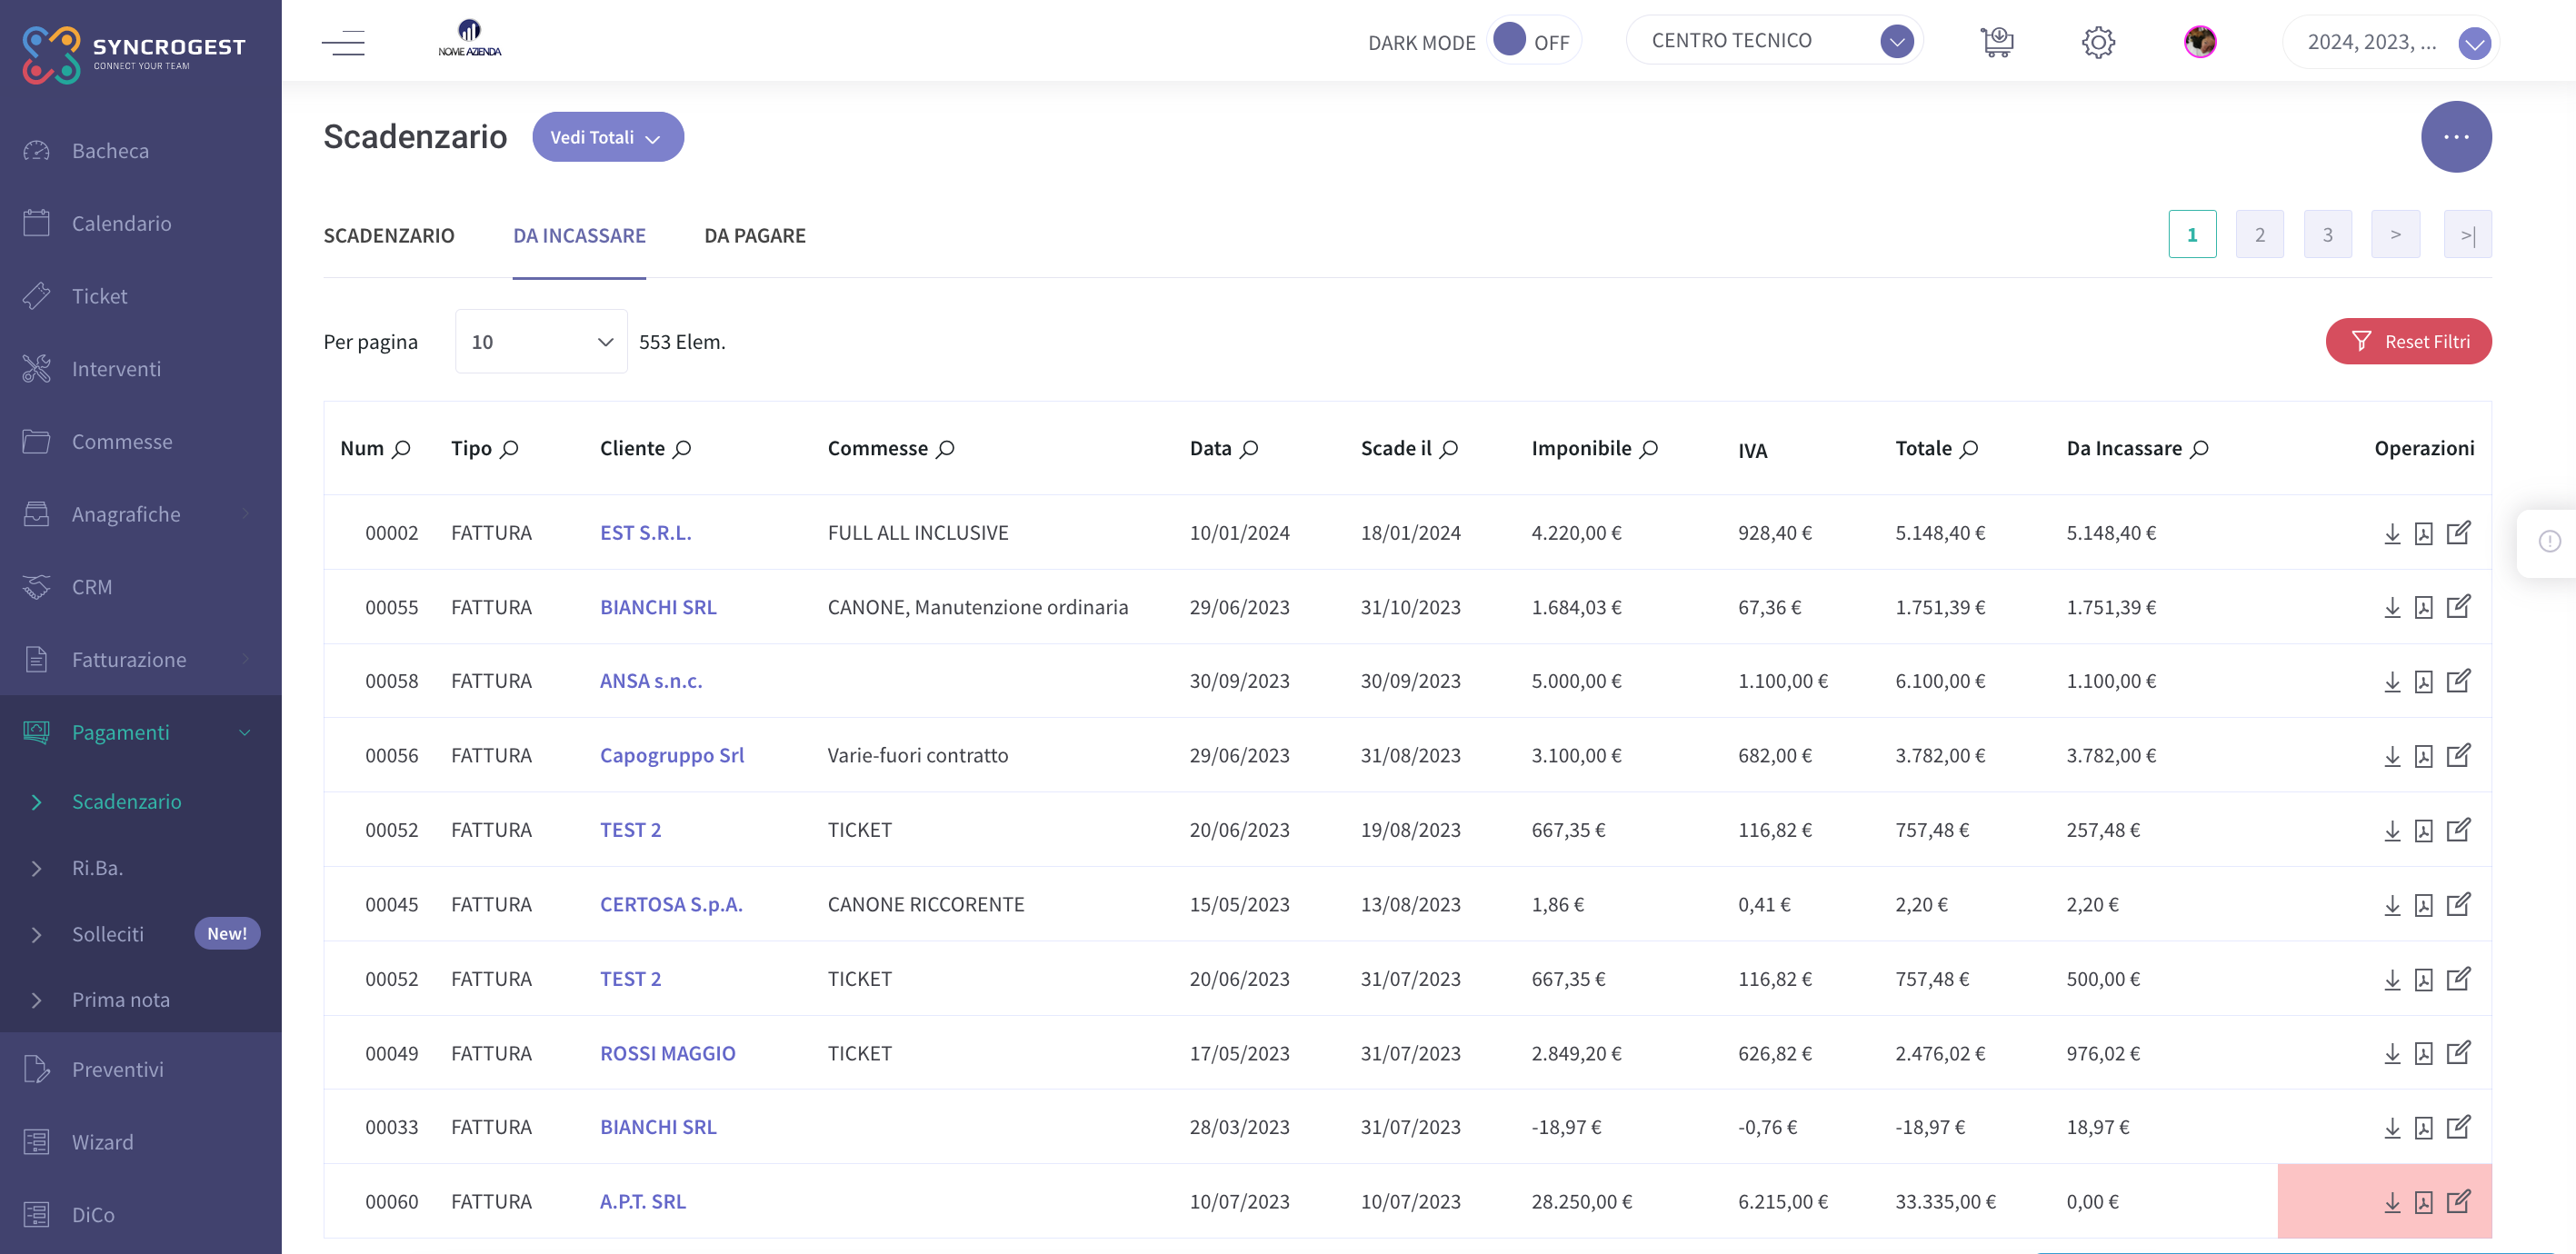Open Ri.Ba. submenu item
Viewport: 2576px width, 1254px height.
(x=140, y=868)
